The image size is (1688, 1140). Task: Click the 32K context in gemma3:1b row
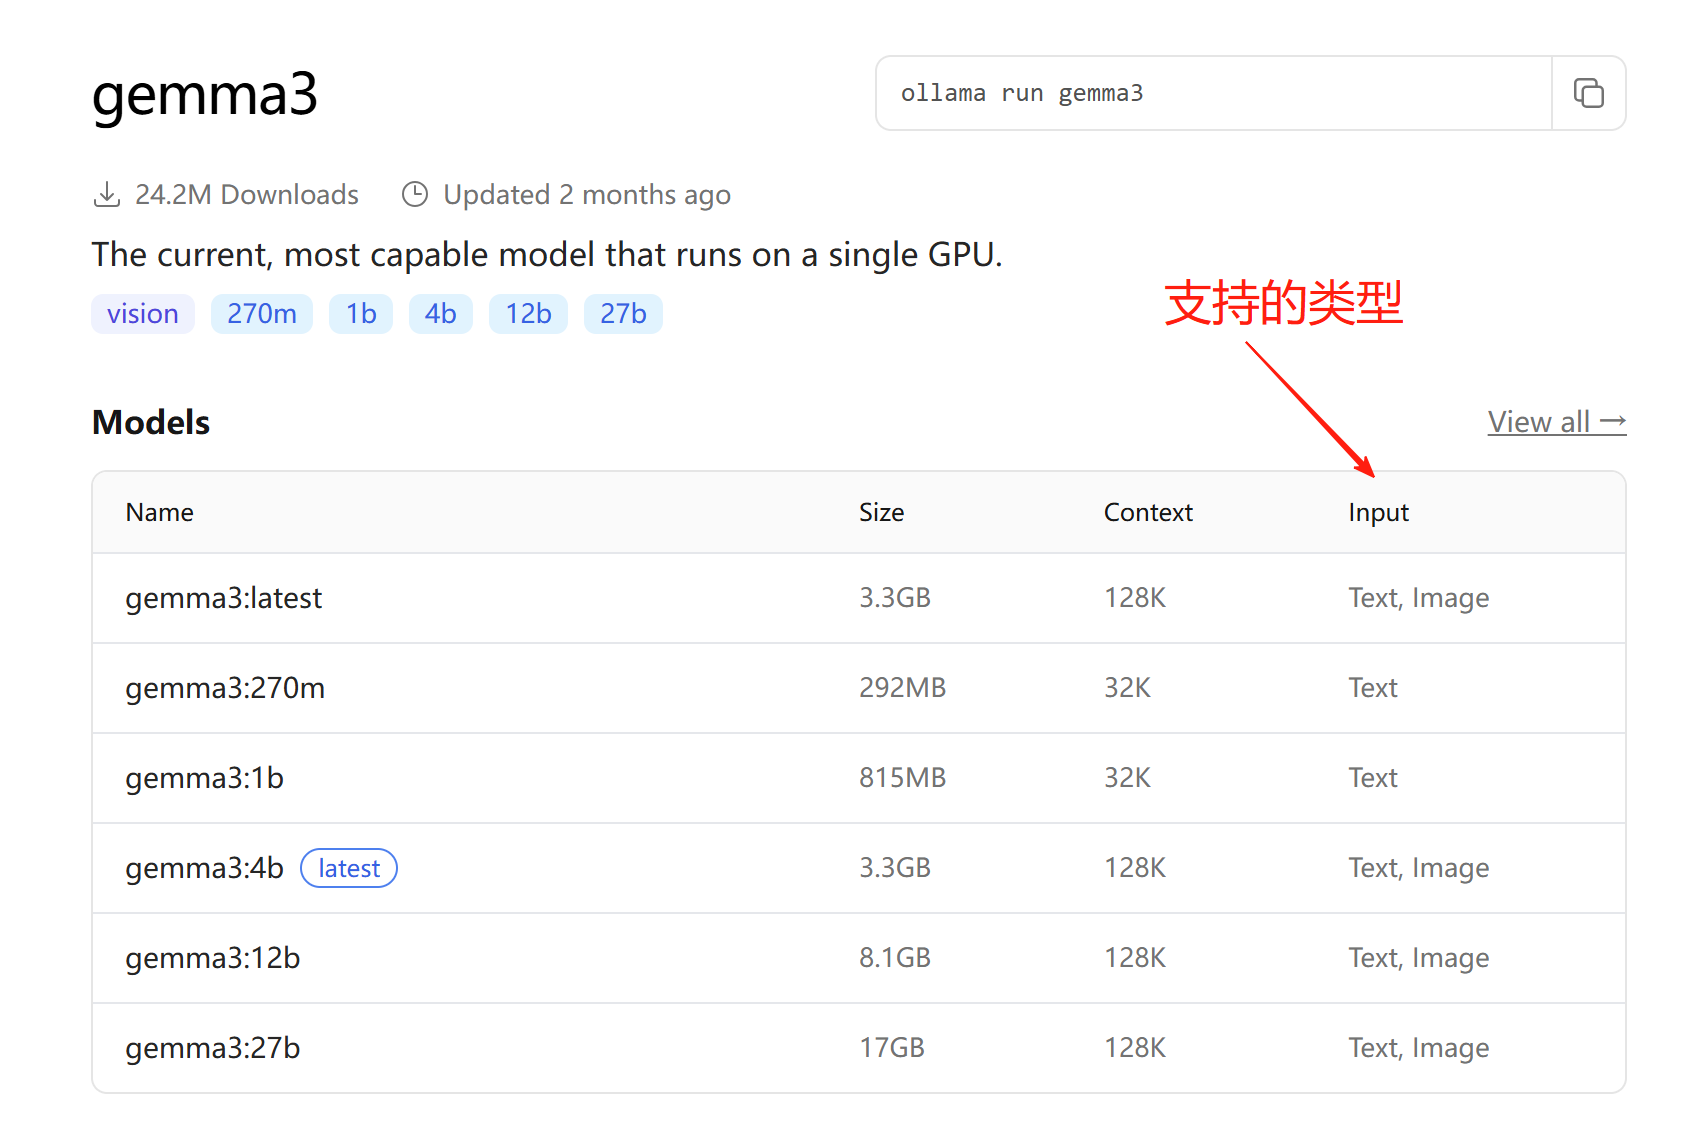(1128, 778)
